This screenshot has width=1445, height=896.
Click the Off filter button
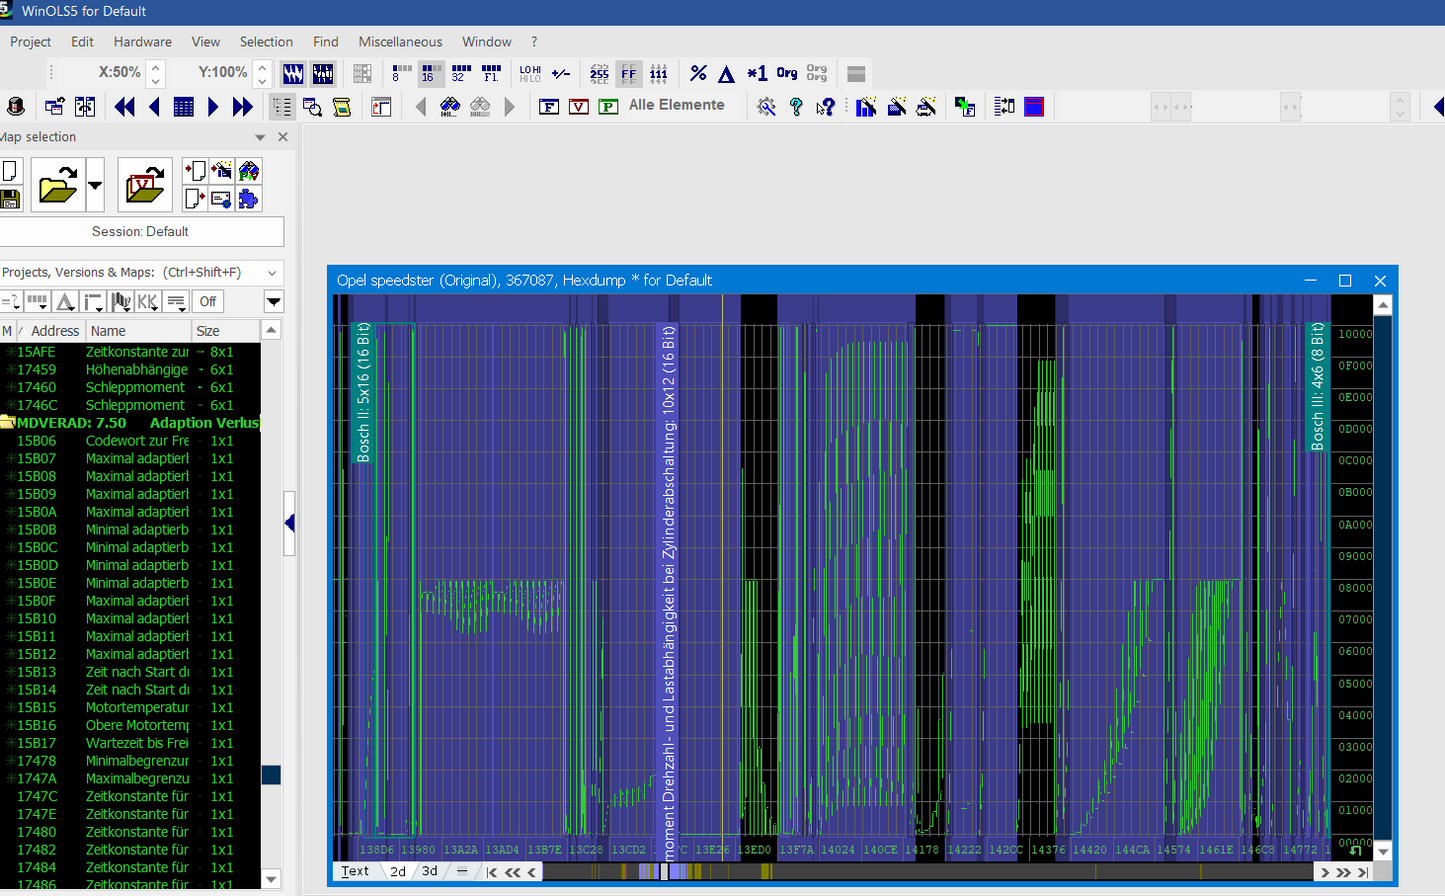point(208,301)
